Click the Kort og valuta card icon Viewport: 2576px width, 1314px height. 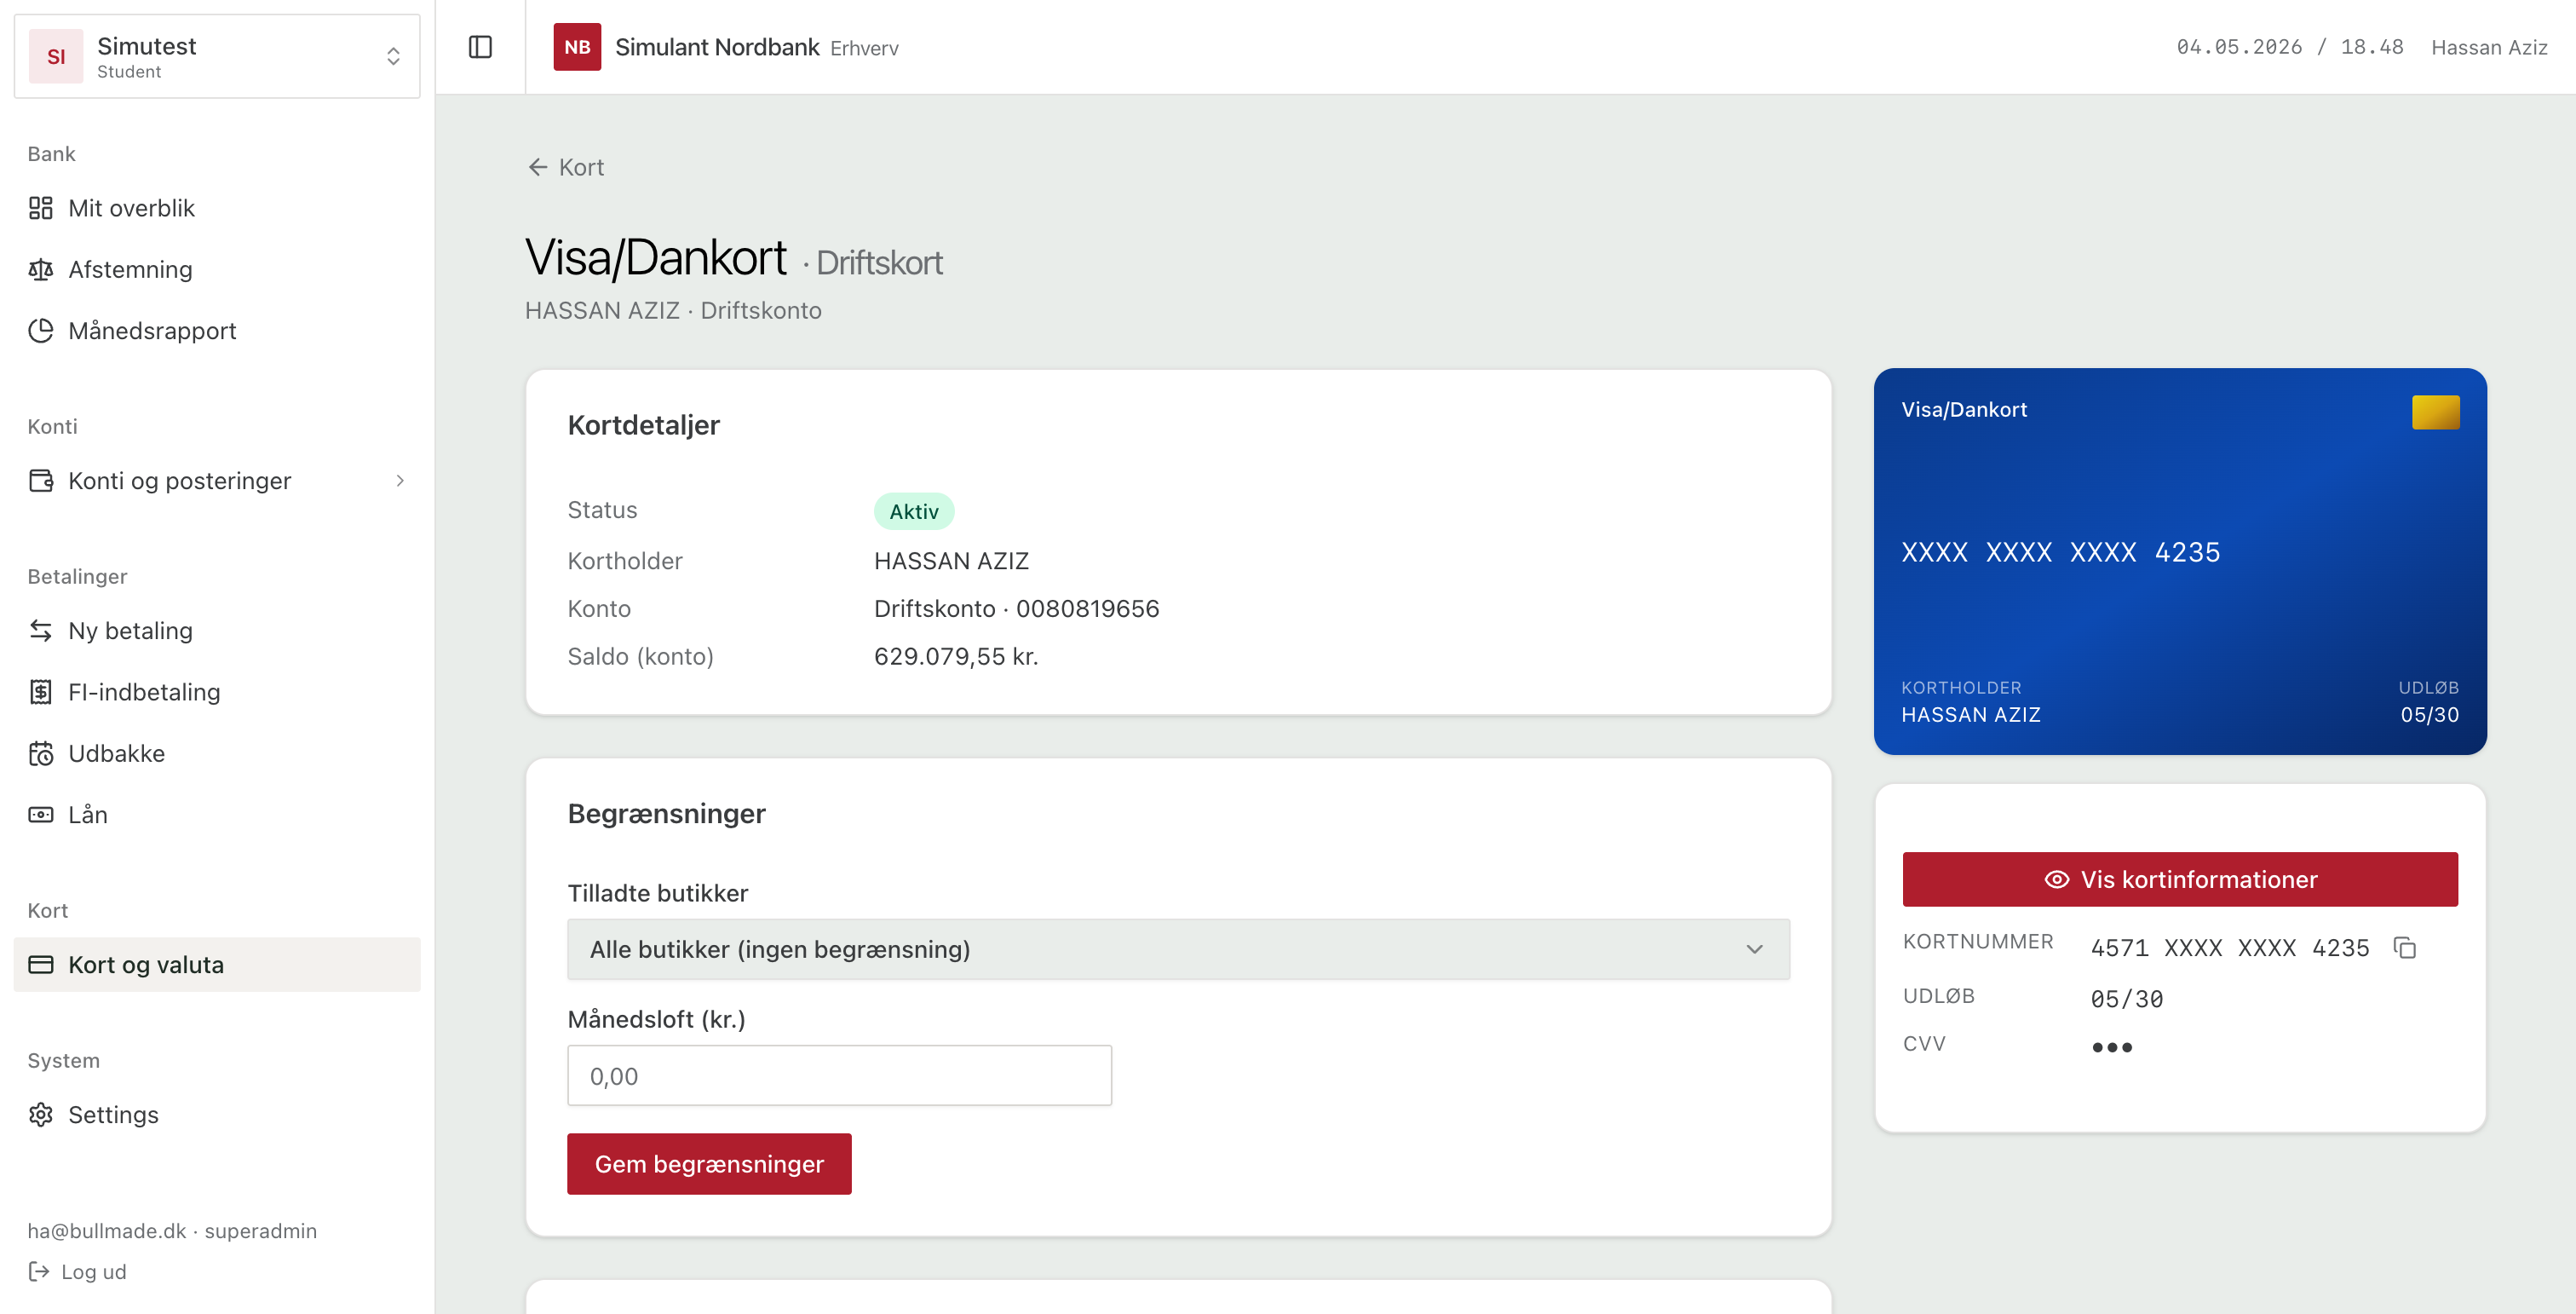(x=41, y=964)
